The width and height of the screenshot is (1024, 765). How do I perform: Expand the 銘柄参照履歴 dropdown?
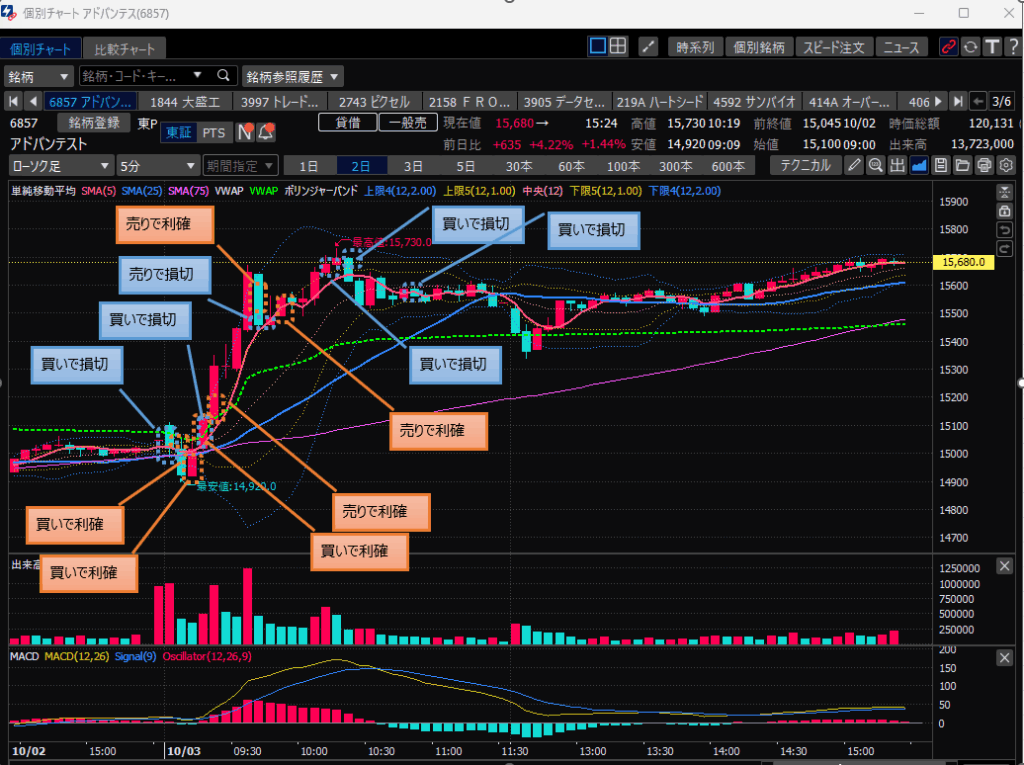click(x=293, y=76)
